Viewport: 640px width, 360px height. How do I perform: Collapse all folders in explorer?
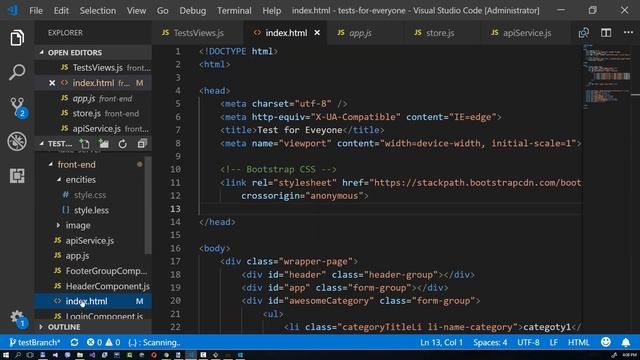pyautogui.click(x=142, y=144)
